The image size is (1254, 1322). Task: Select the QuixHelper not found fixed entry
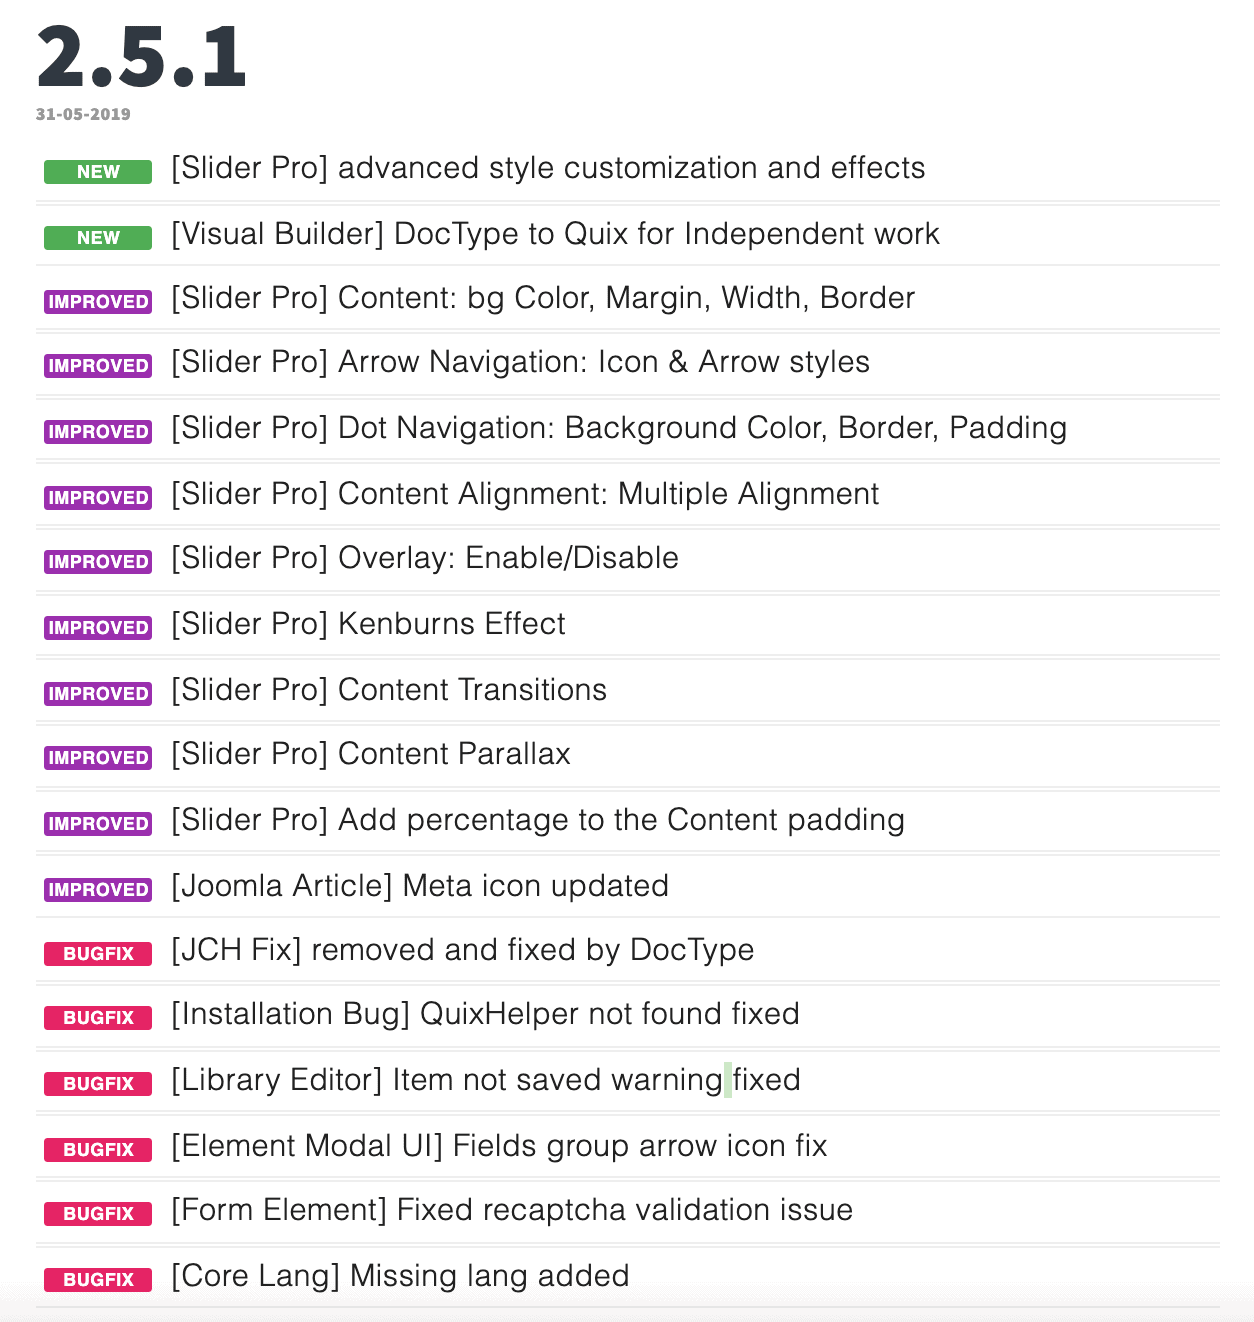[x=485, y=1014]
